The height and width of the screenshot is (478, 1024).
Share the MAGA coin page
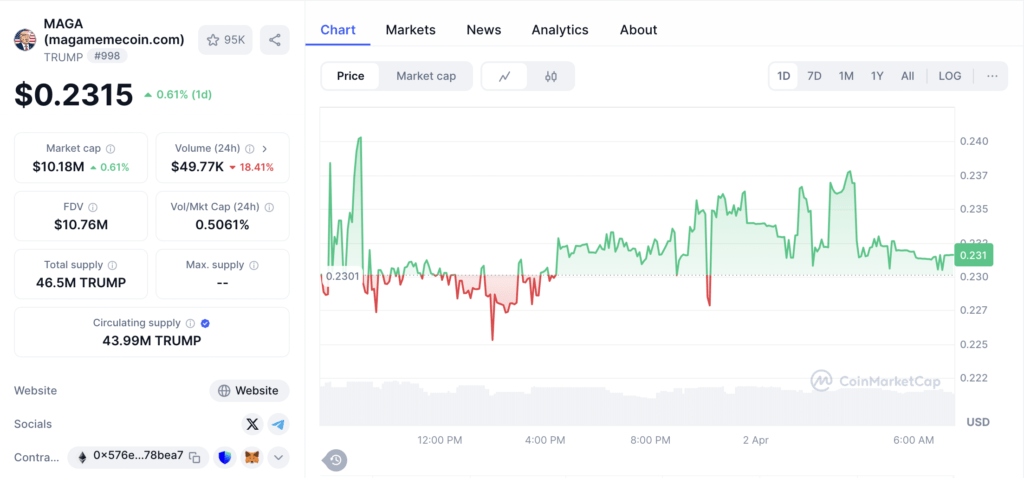tap(275, 40)
